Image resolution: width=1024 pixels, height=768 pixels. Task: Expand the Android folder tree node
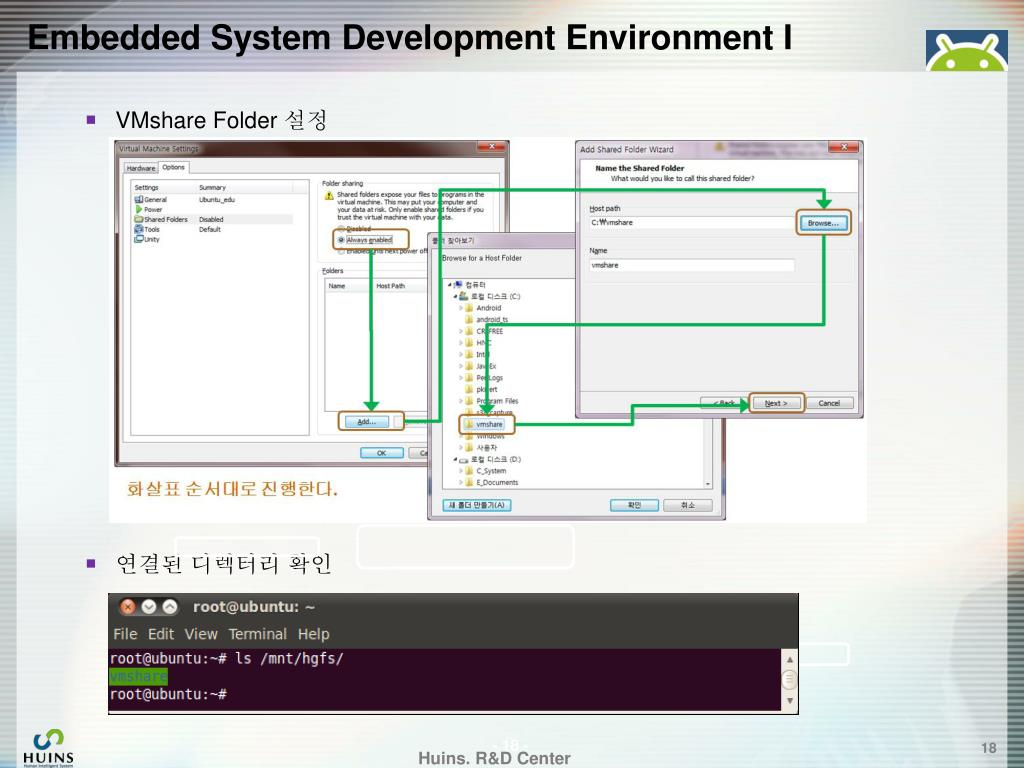click(461, 308)
